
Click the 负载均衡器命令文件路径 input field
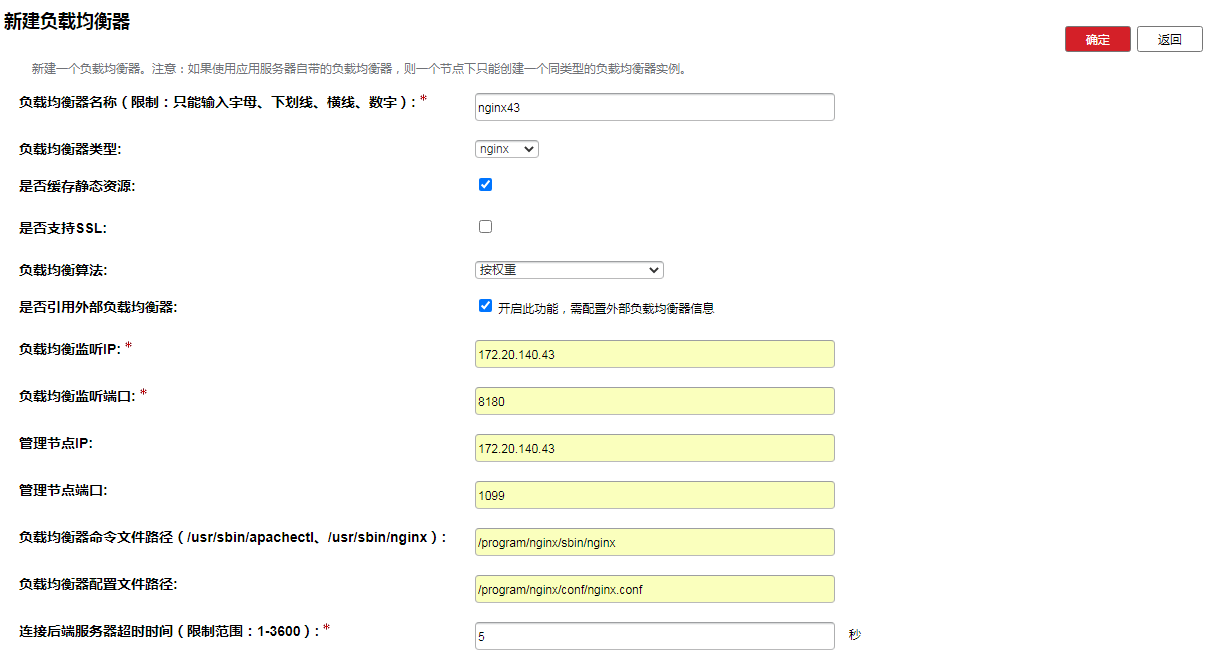click(x=654, y=542)
